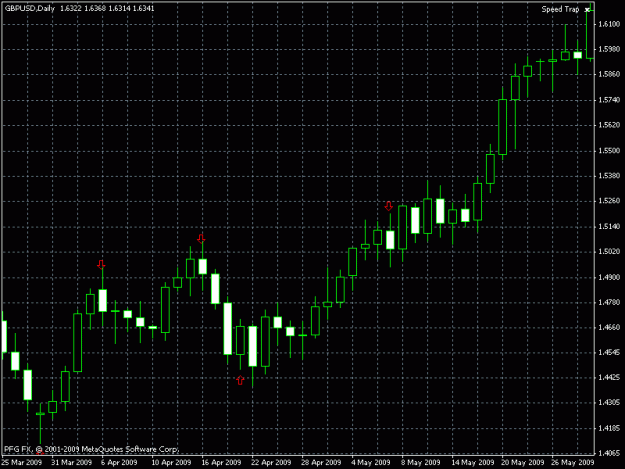
Task: Click the 1.5140 price axis label
Action: click(x=609, y=226)
